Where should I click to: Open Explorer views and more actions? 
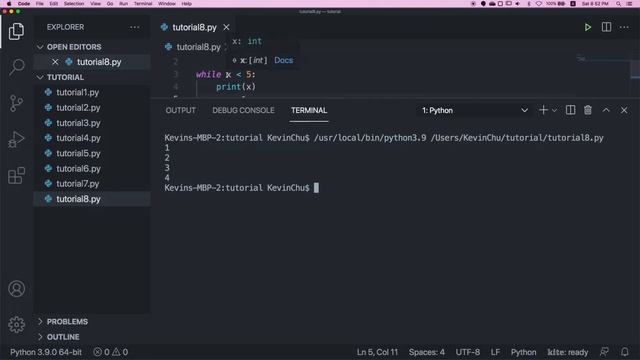(x=135, y=27)
